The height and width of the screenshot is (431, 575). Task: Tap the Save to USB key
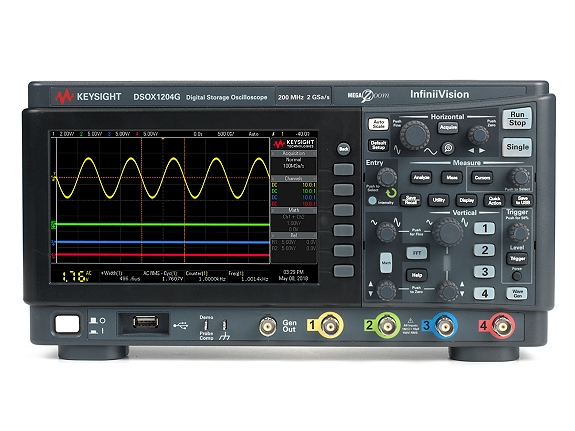pyautogui.click(x=522, y=200)
